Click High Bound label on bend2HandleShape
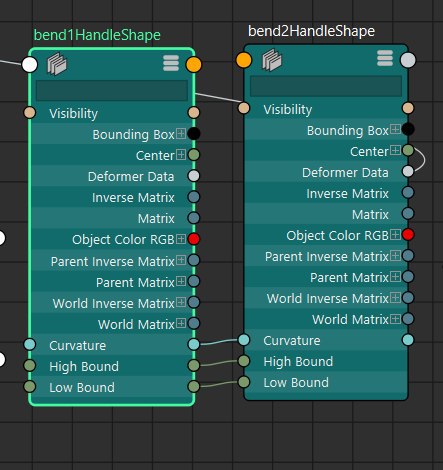Screen dimensions: 443x470 (298, 361)
